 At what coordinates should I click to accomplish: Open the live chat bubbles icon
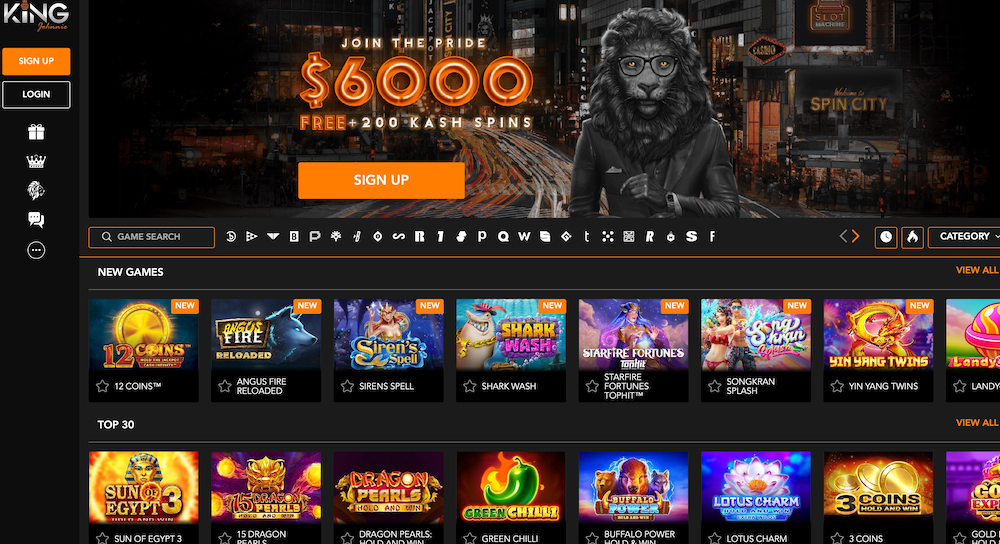(x=36, y=220)
